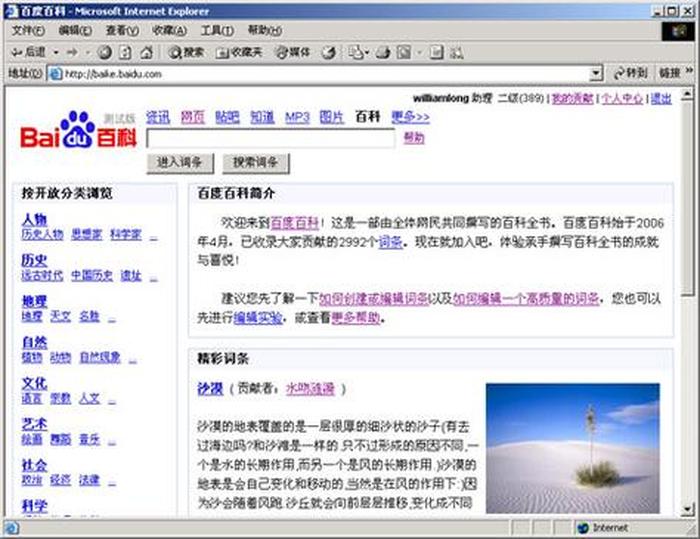This screenshot has height=539, width=700.
Task: Open the 查看(V) menu
Action: click(x=122, y=30)
